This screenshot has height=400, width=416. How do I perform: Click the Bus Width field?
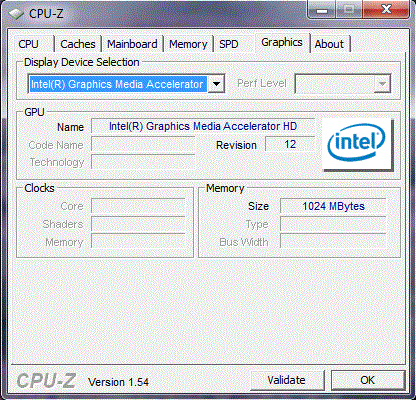[x=333, y=242]
